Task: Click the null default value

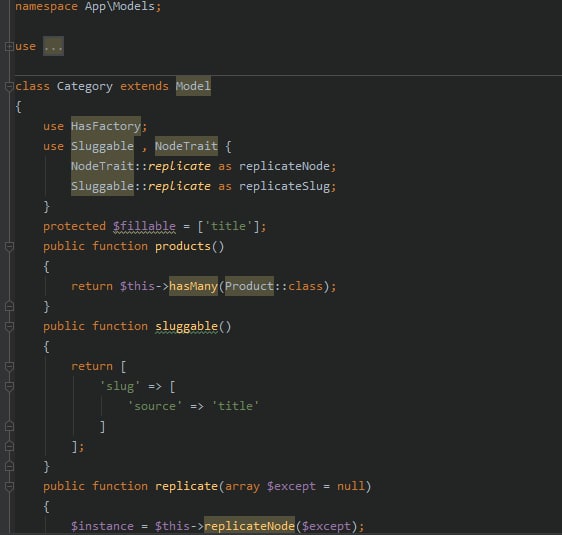Action: 351,487
